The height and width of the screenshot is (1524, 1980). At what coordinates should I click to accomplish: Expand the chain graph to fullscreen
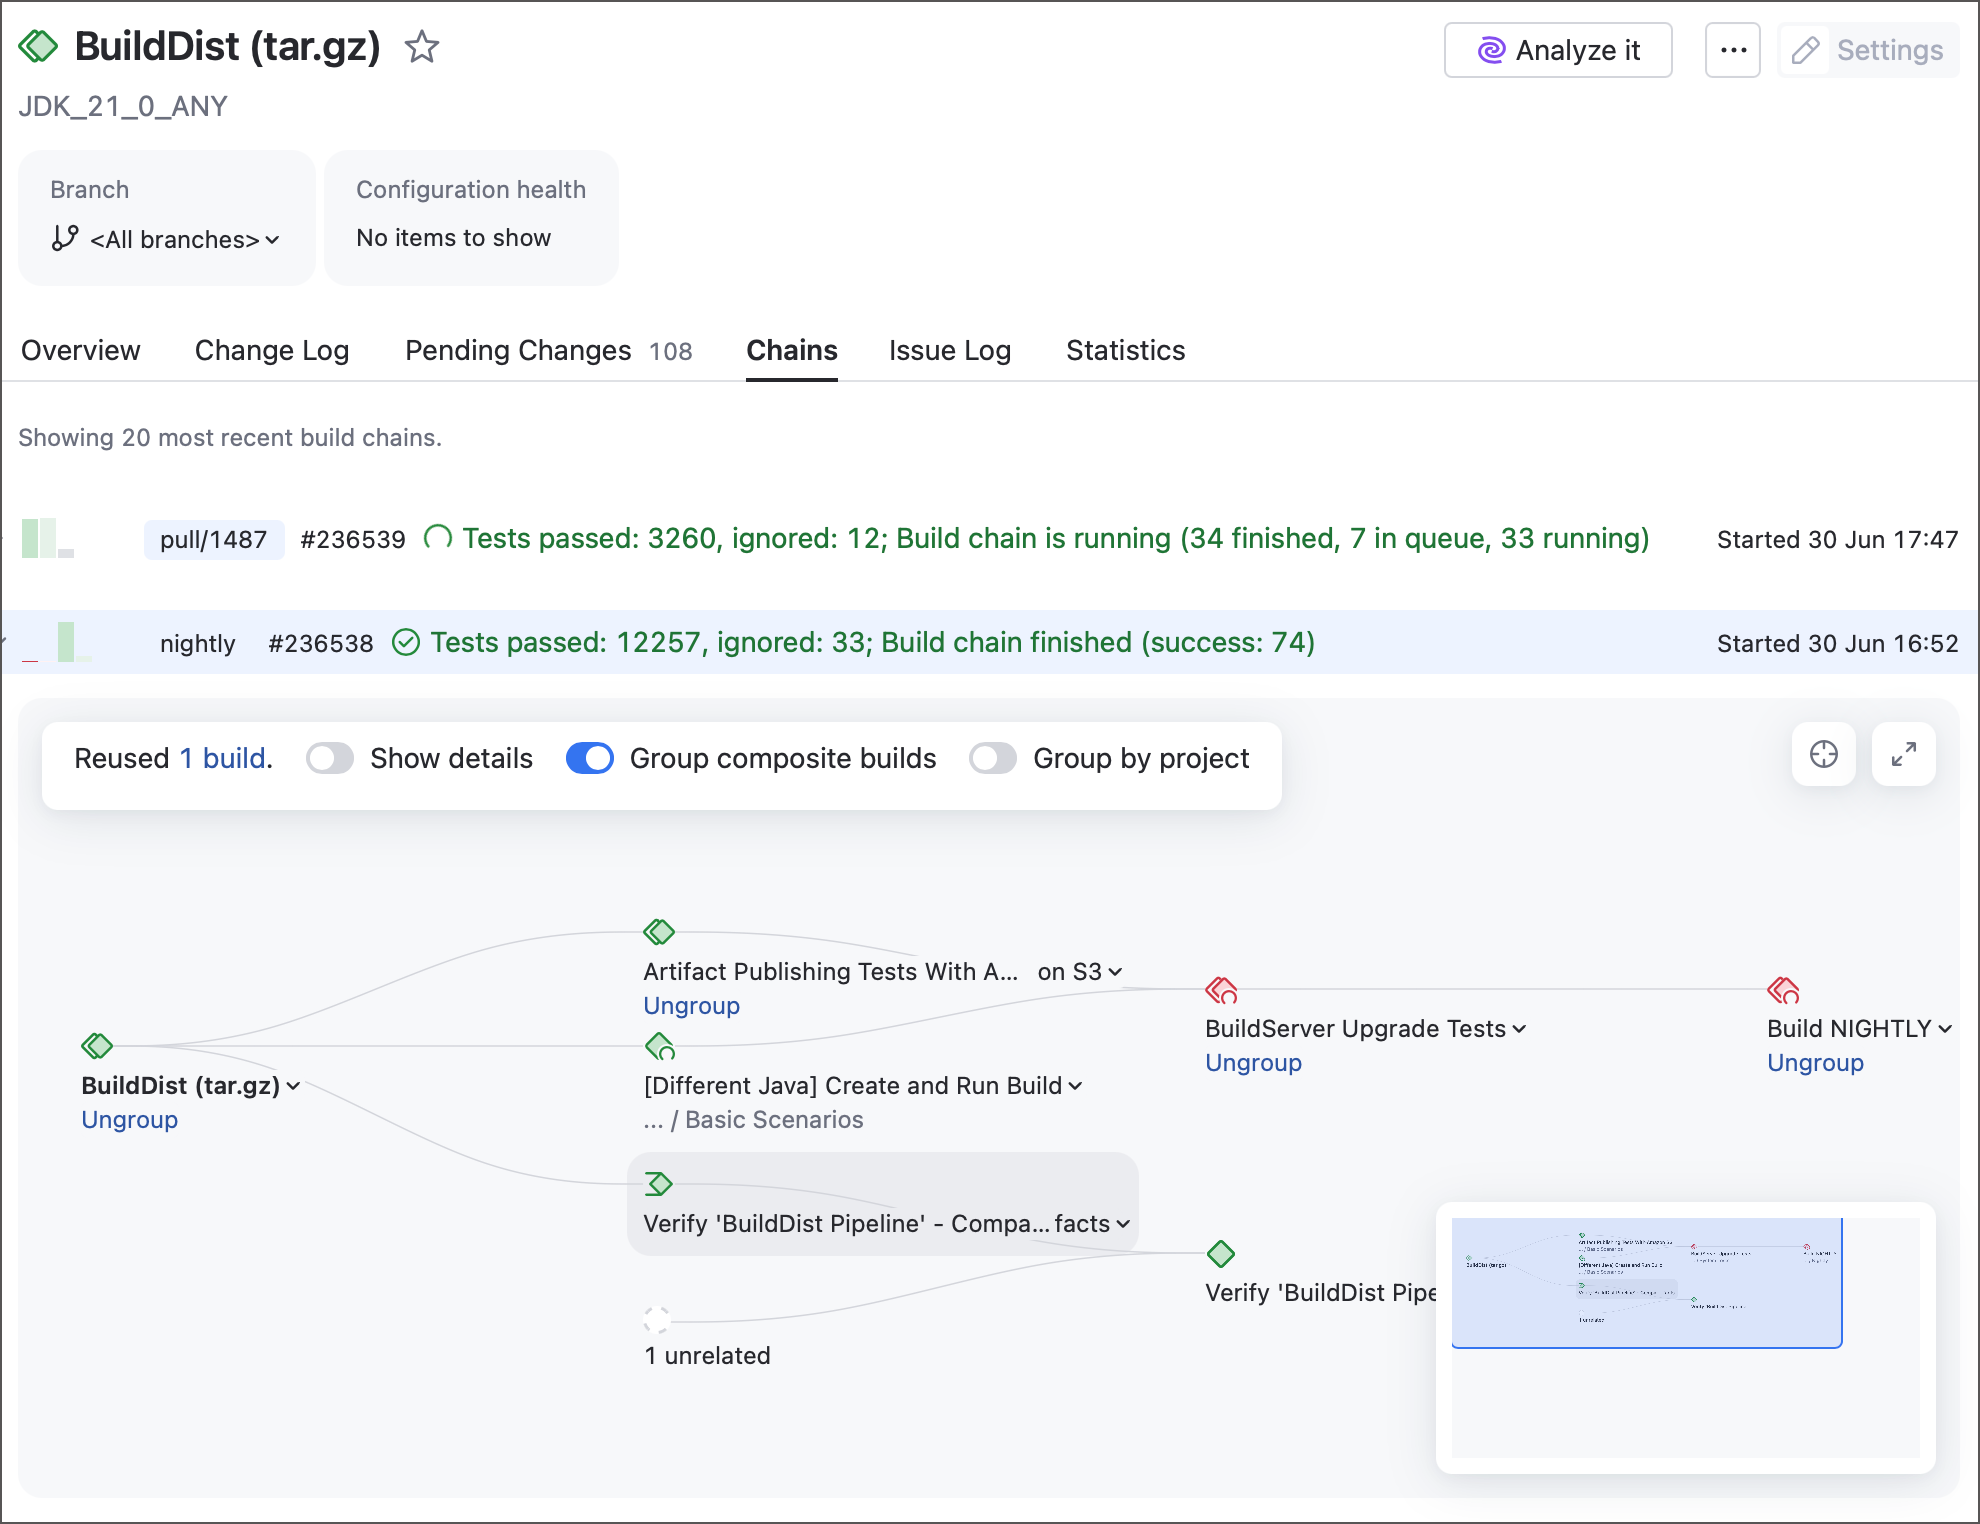pyautogui.click(x=1904, y=754)
